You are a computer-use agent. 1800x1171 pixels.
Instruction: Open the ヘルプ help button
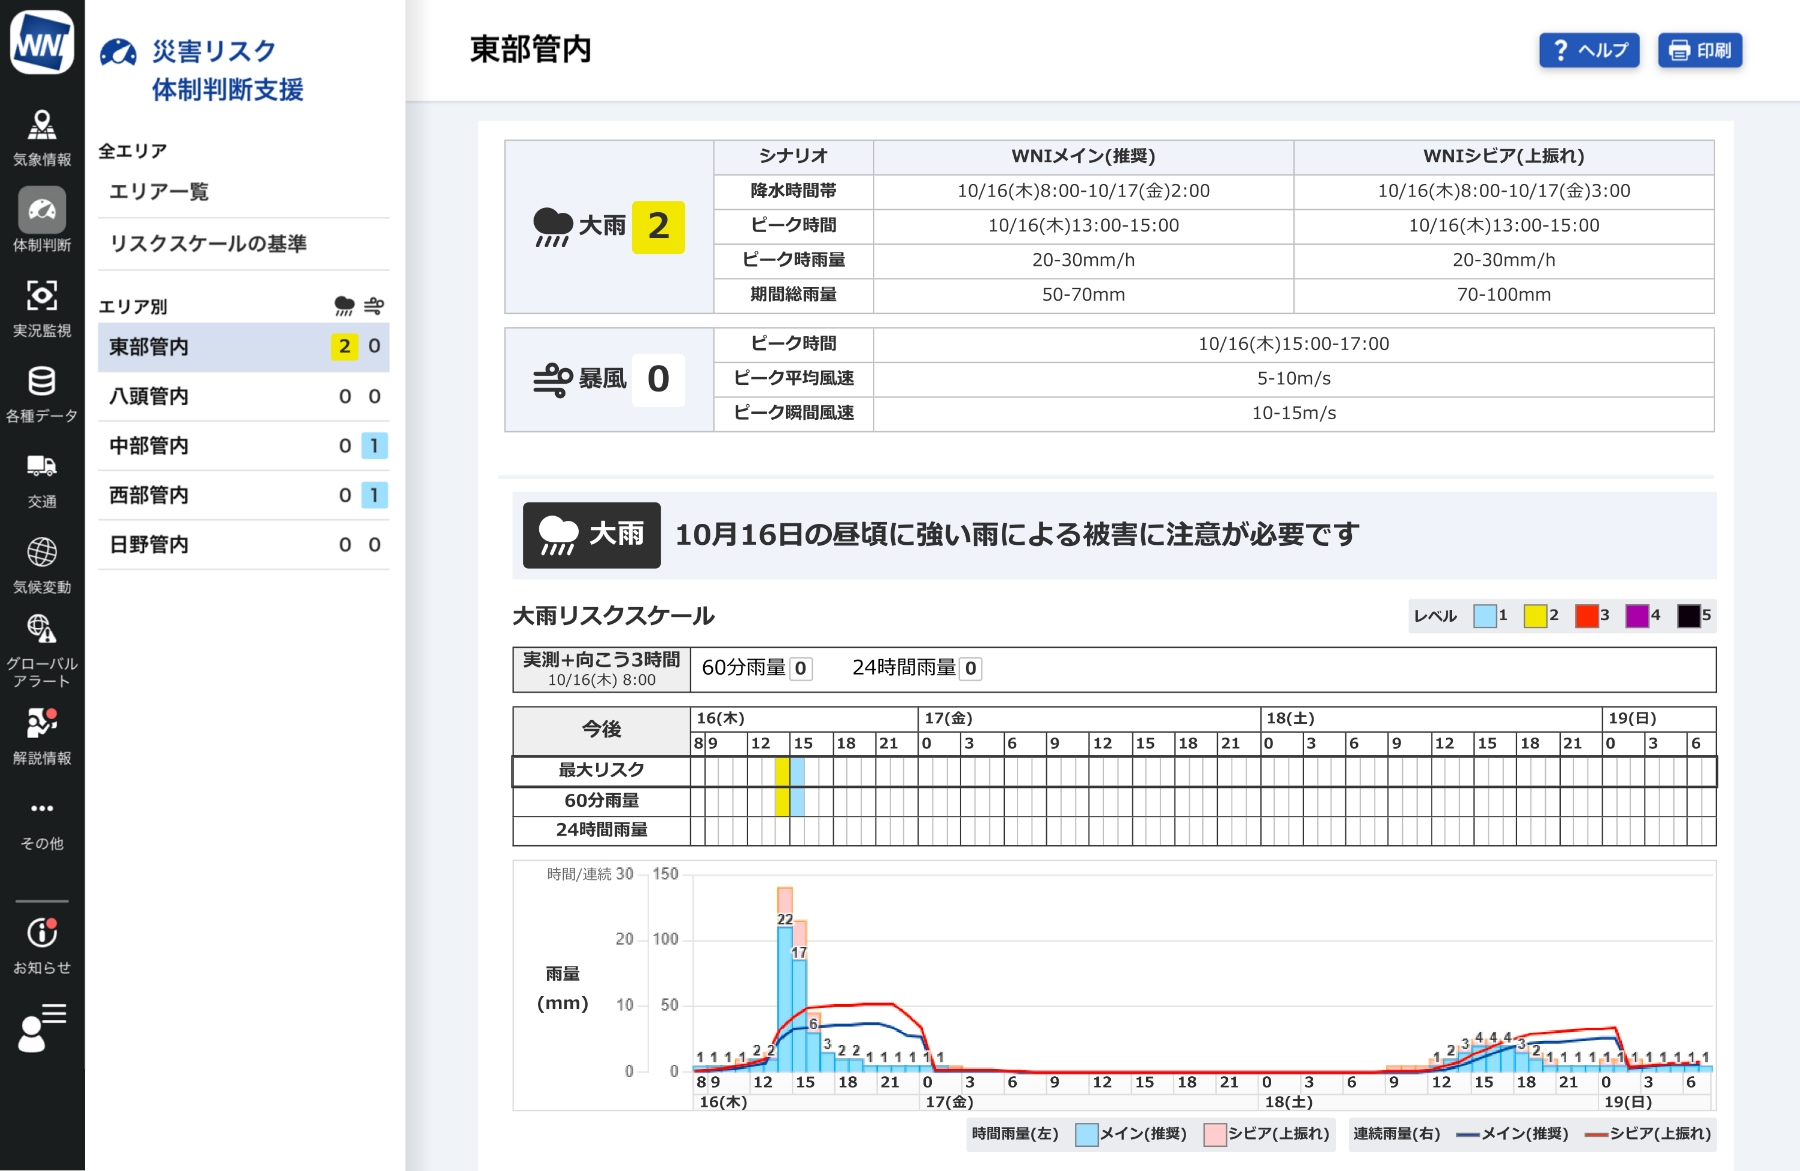(x=1589, y=50)
